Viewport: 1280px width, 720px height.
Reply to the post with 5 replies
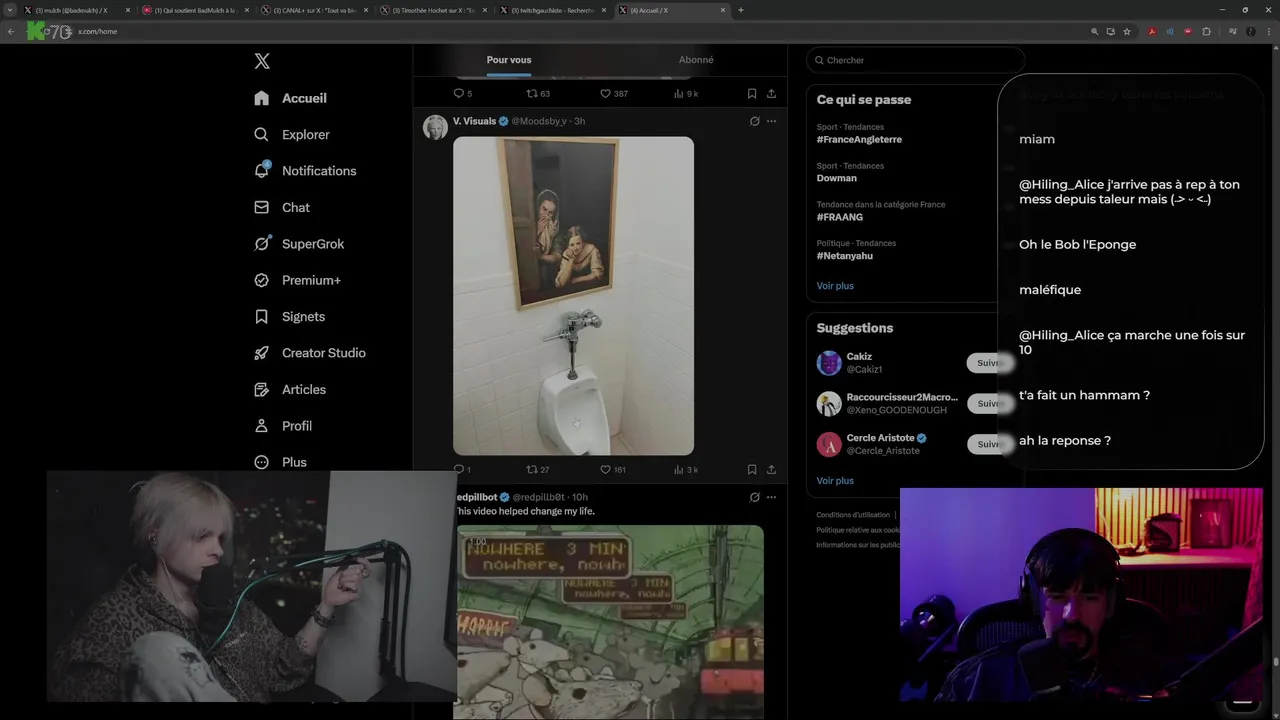point(463,93)
